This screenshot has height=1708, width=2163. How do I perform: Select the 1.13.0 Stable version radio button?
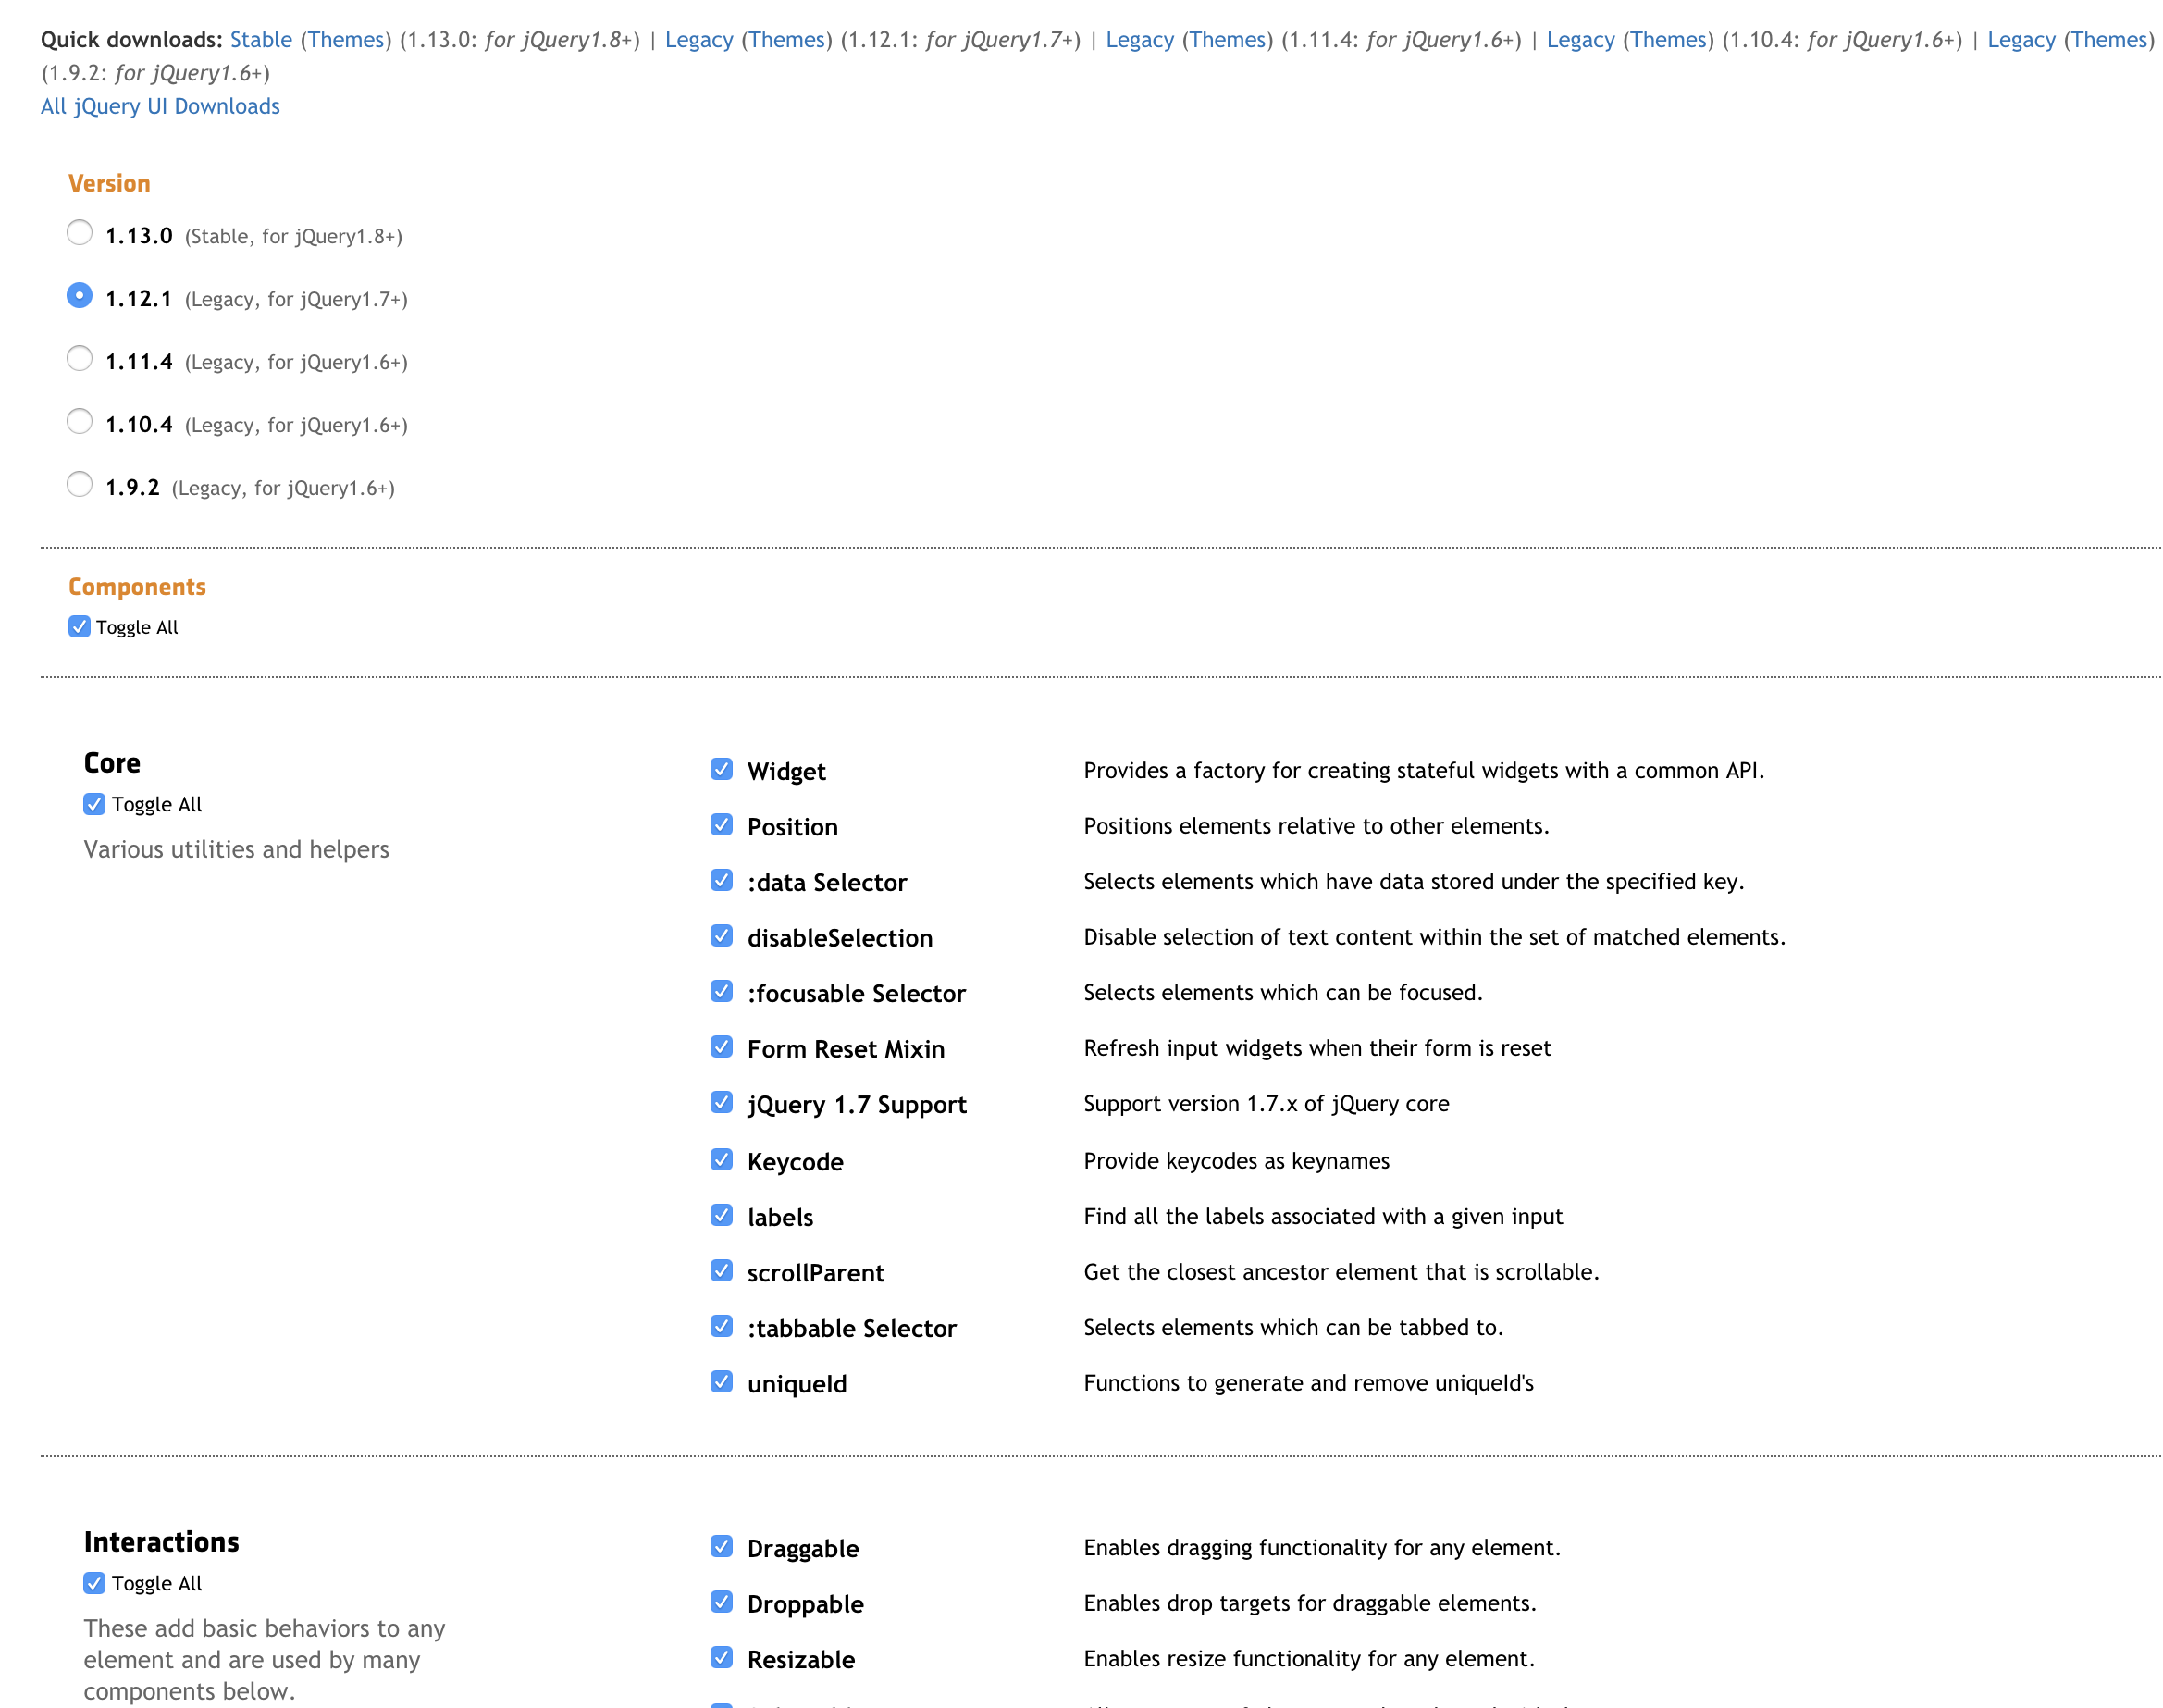click(x=79, y=233)
